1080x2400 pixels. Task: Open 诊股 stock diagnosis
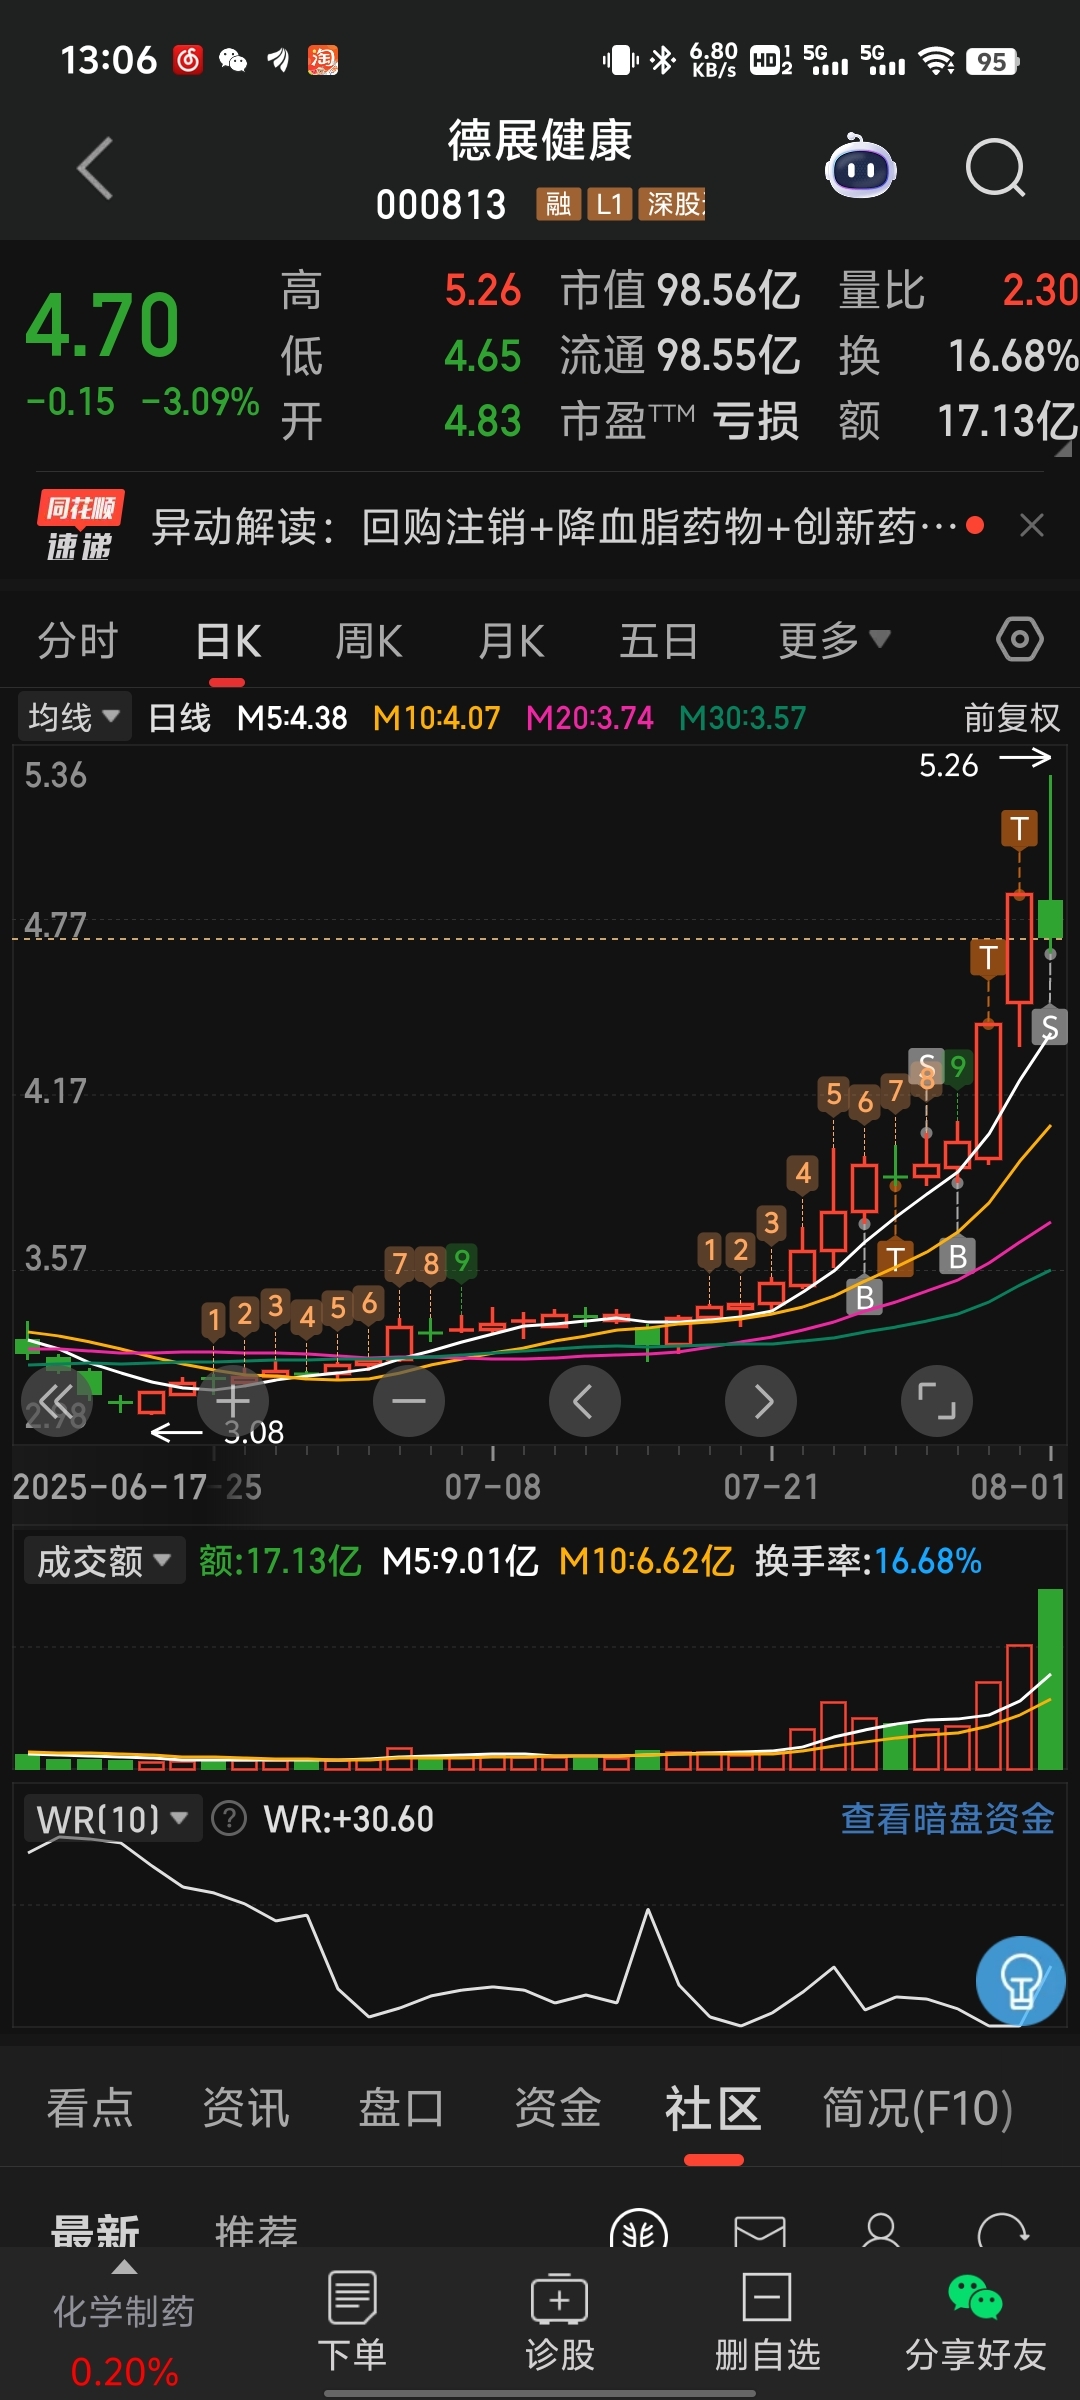[x=560, y=2323]
